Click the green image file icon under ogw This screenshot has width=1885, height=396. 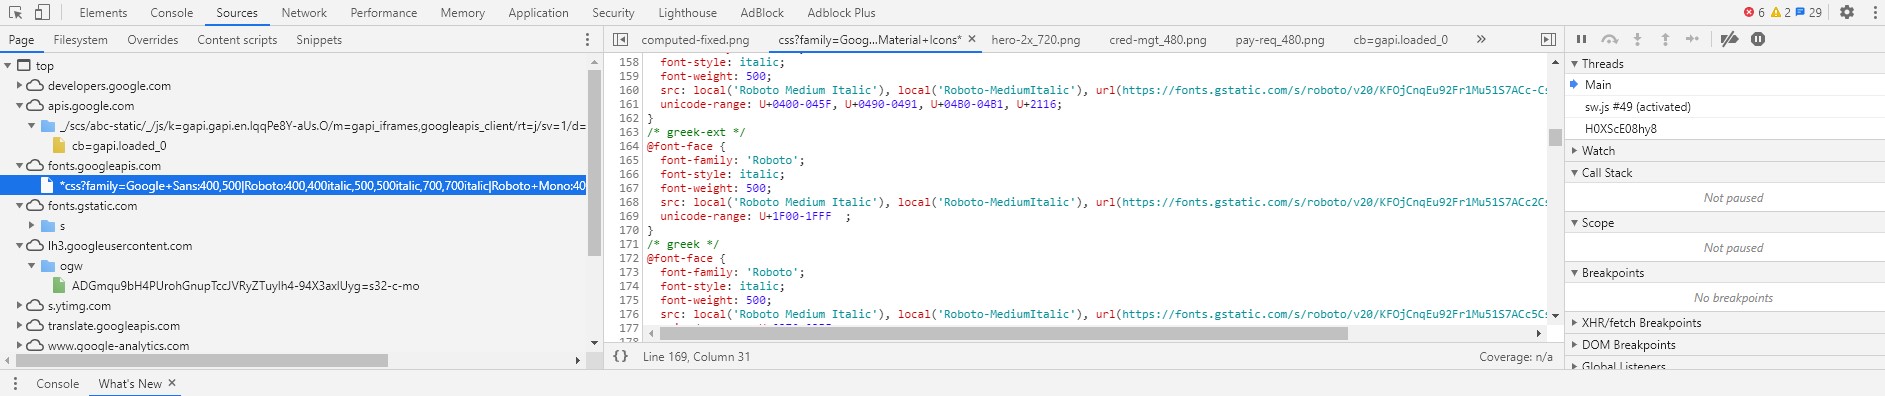click(x=59, y=285)
